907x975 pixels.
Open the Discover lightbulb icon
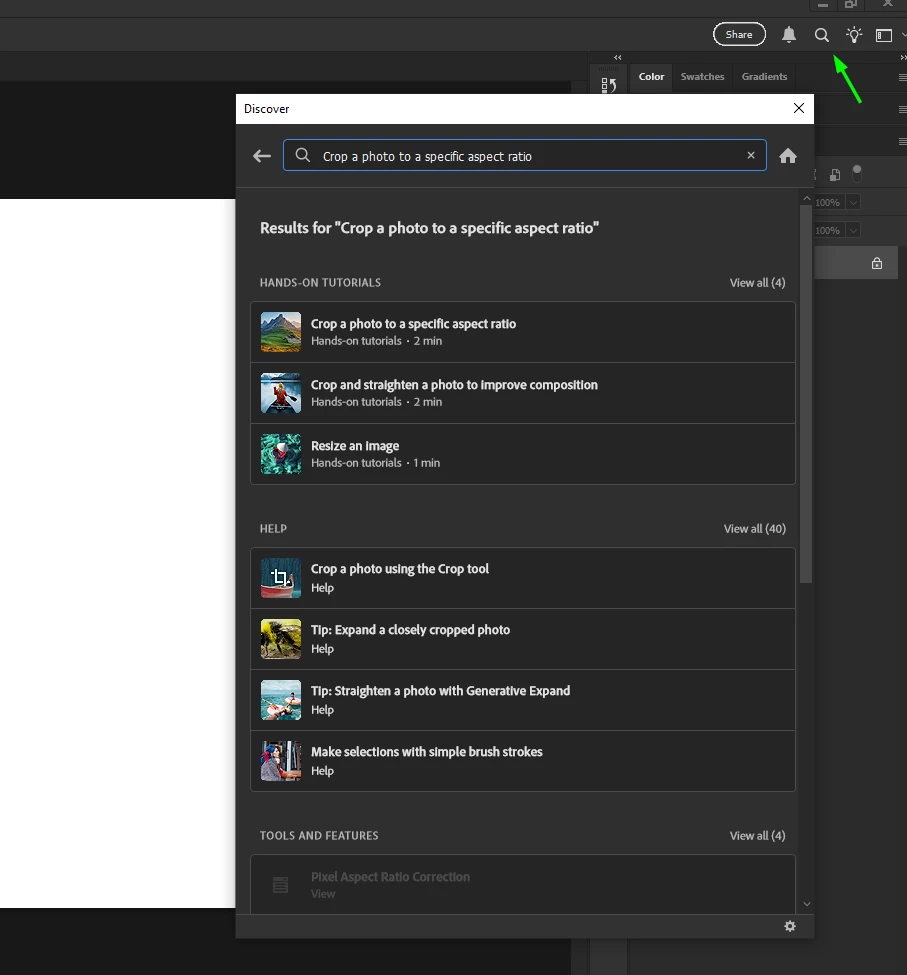tap(854, 35)
